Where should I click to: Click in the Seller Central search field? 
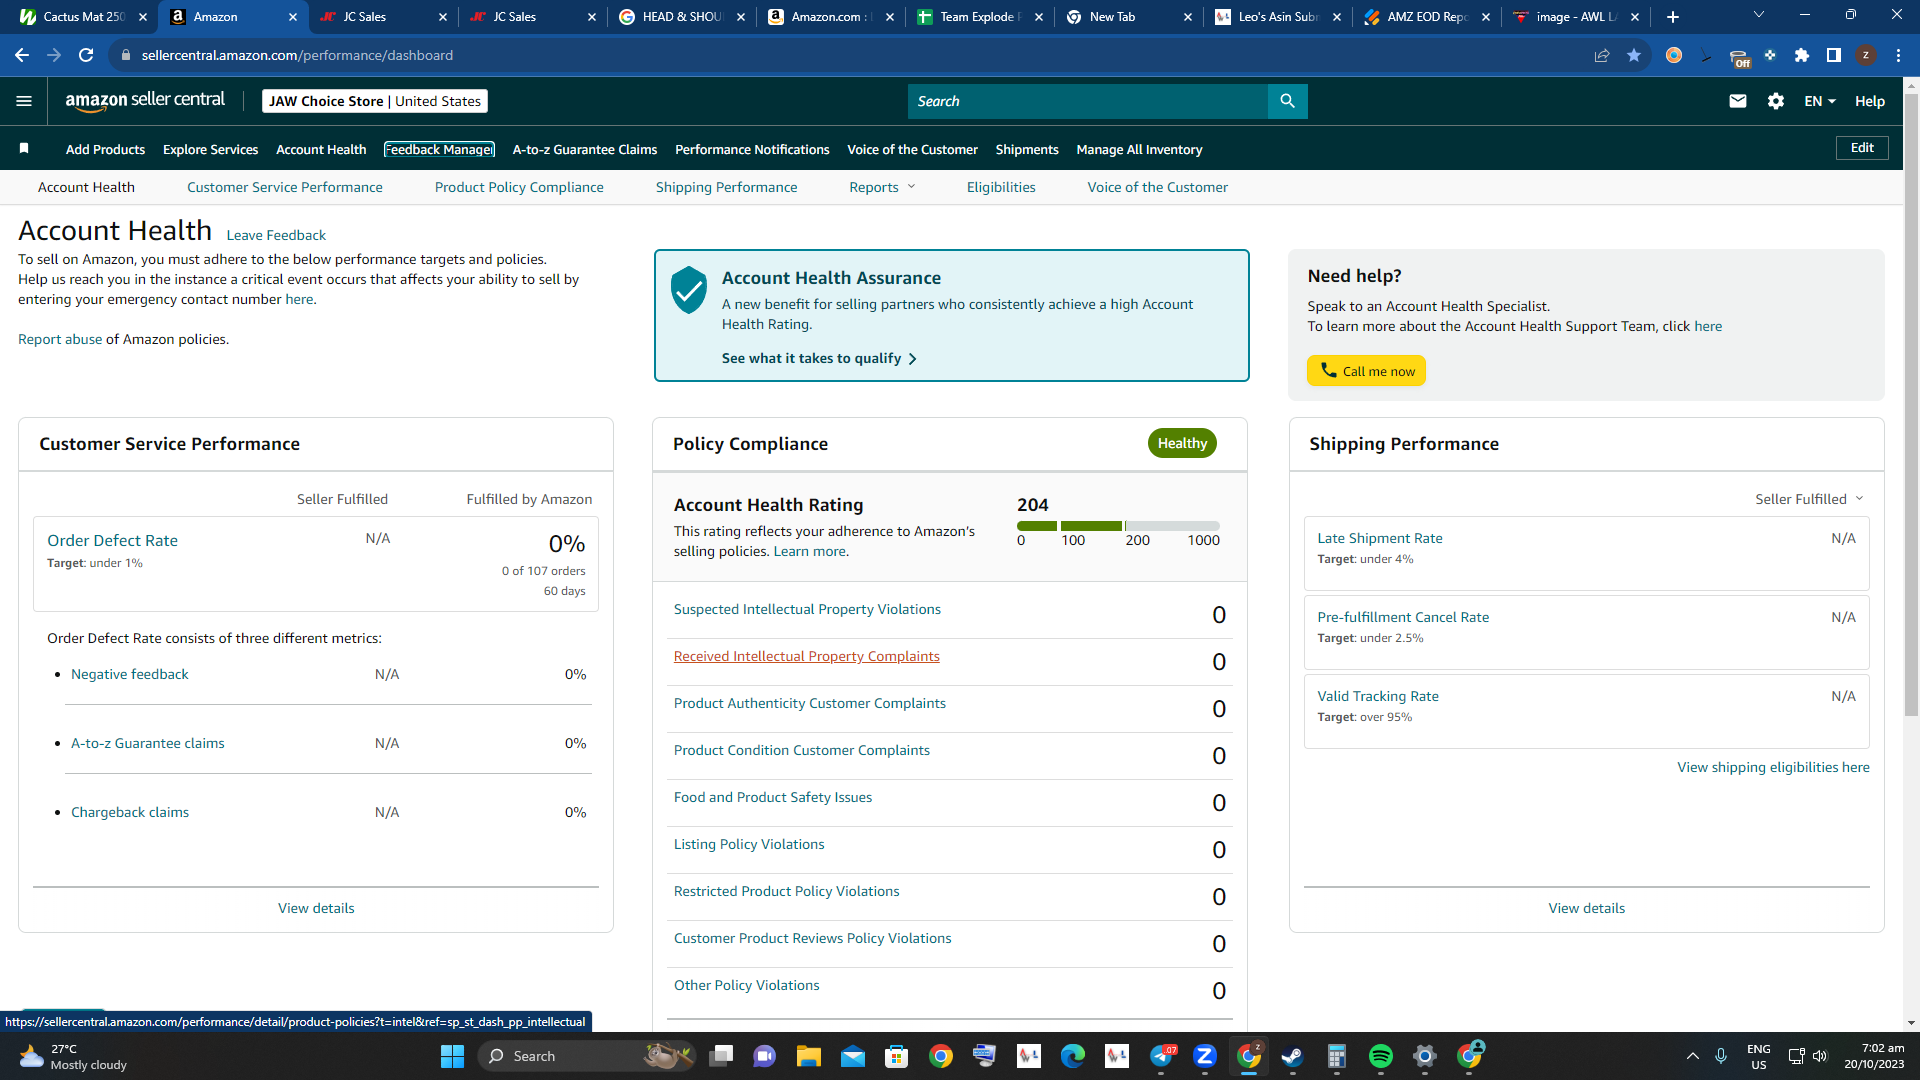tap(1087, 101)
